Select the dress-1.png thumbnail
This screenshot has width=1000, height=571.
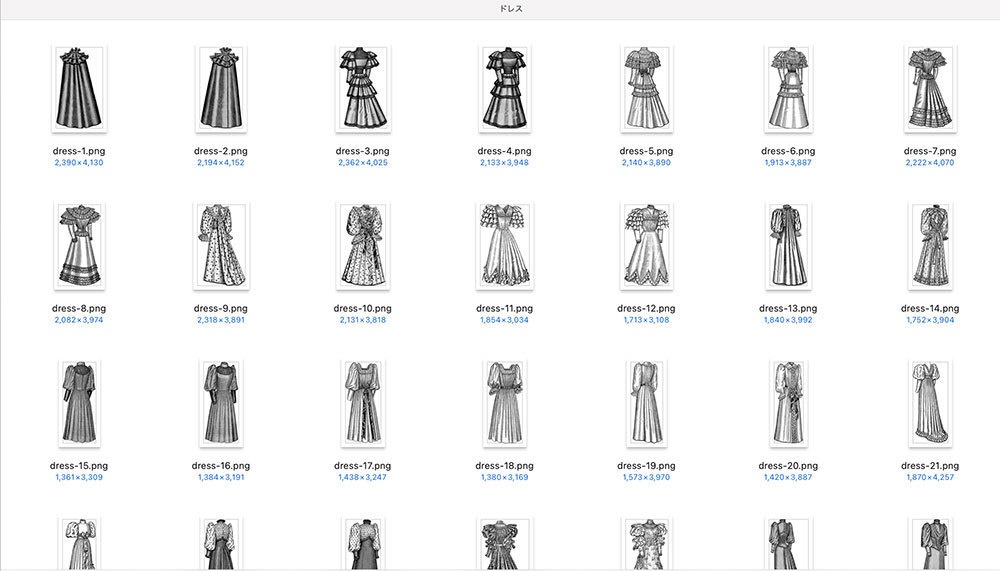coord(79,89)
